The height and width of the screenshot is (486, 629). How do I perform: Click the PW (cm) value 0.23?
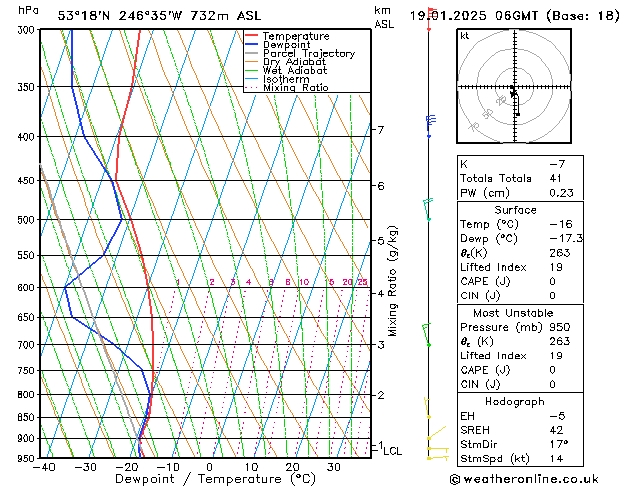click(561, 193)
